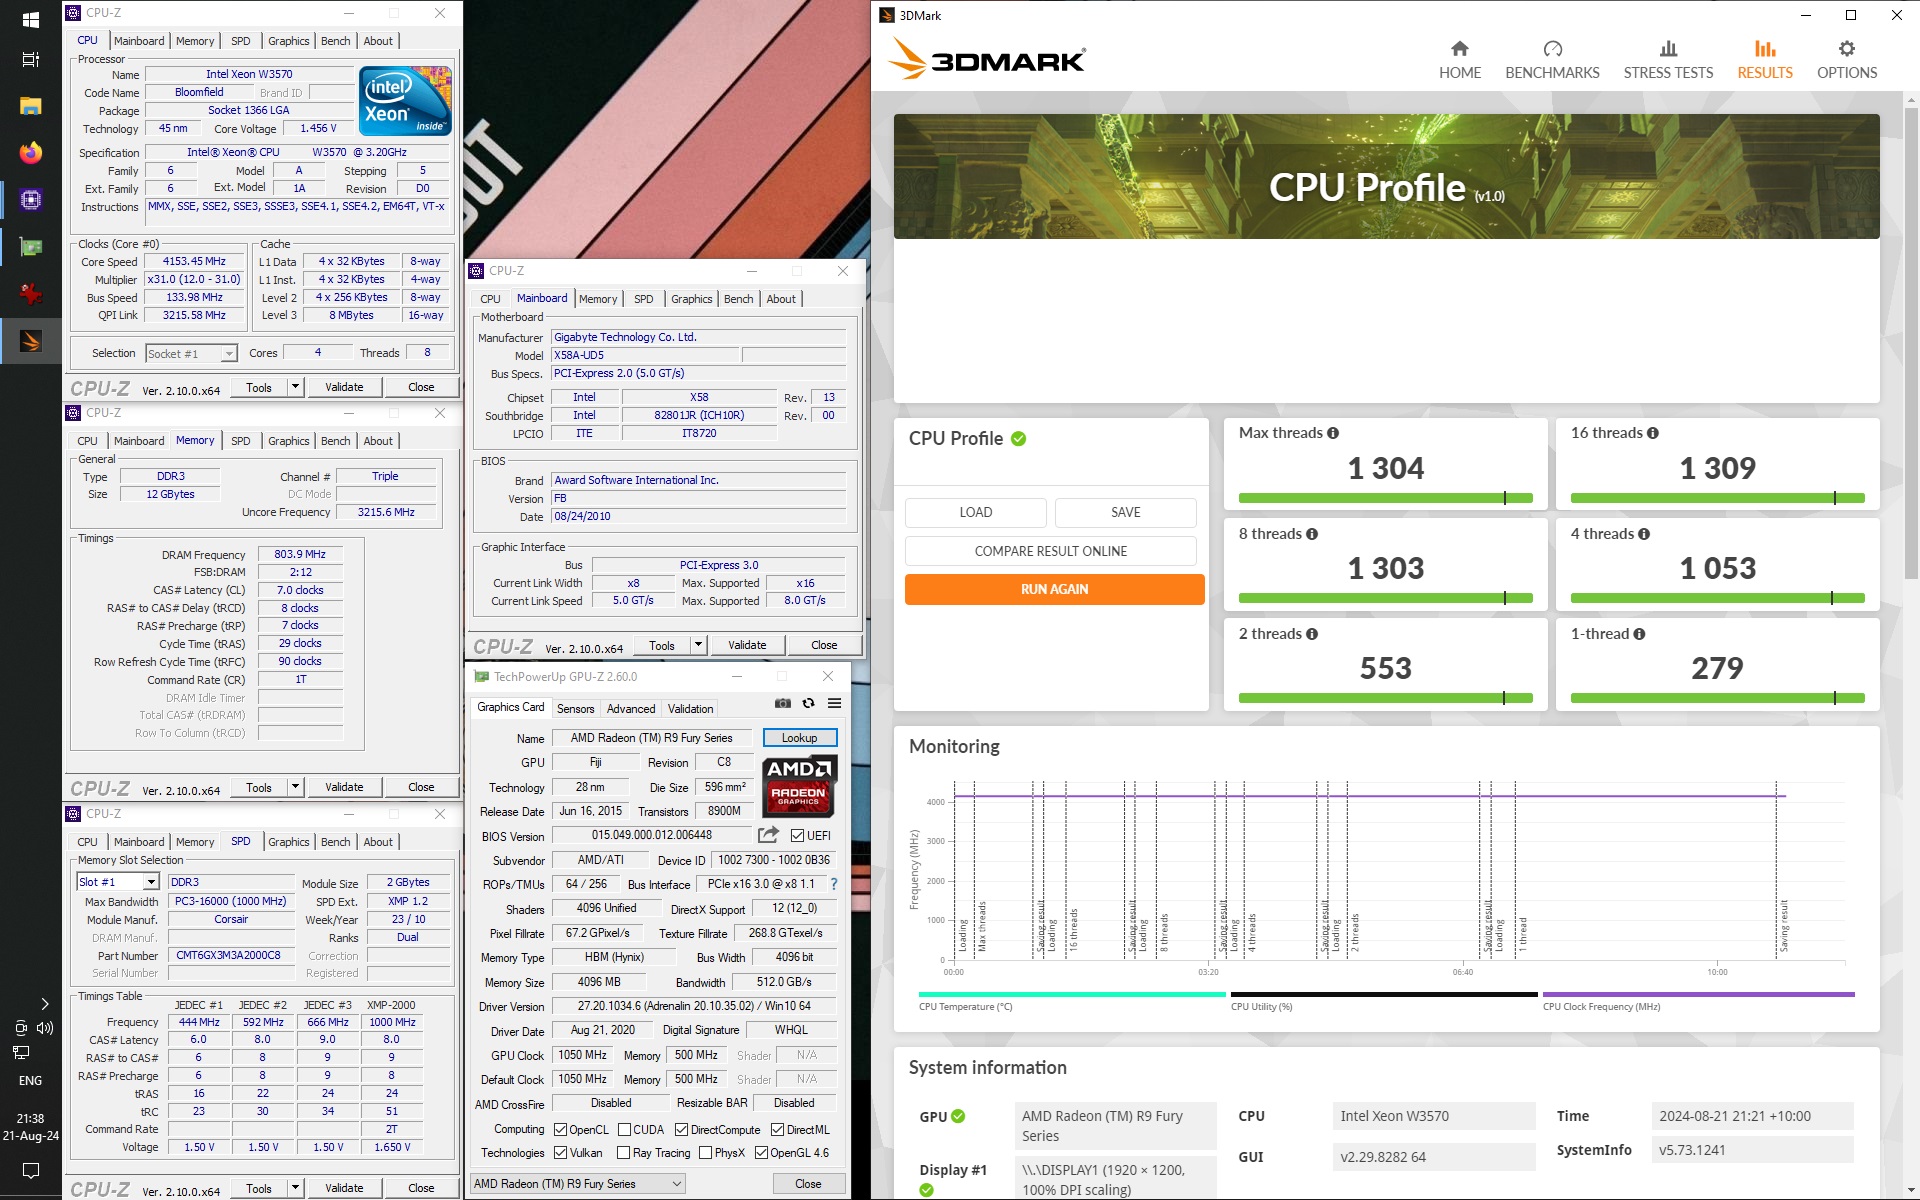Open Windows Start menu

30,19
